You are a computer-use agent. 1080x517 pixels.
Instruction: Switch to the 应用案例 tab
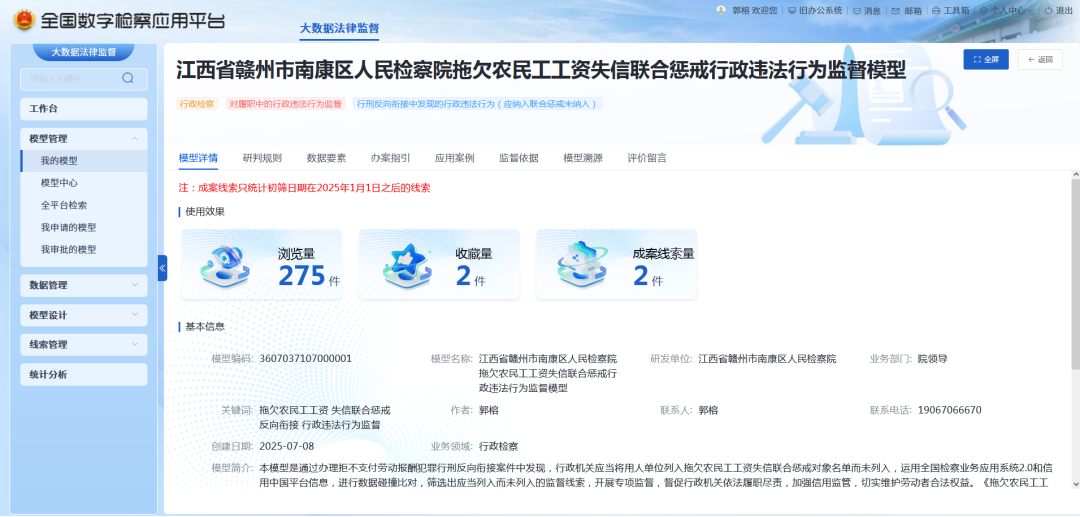point(454,158)
